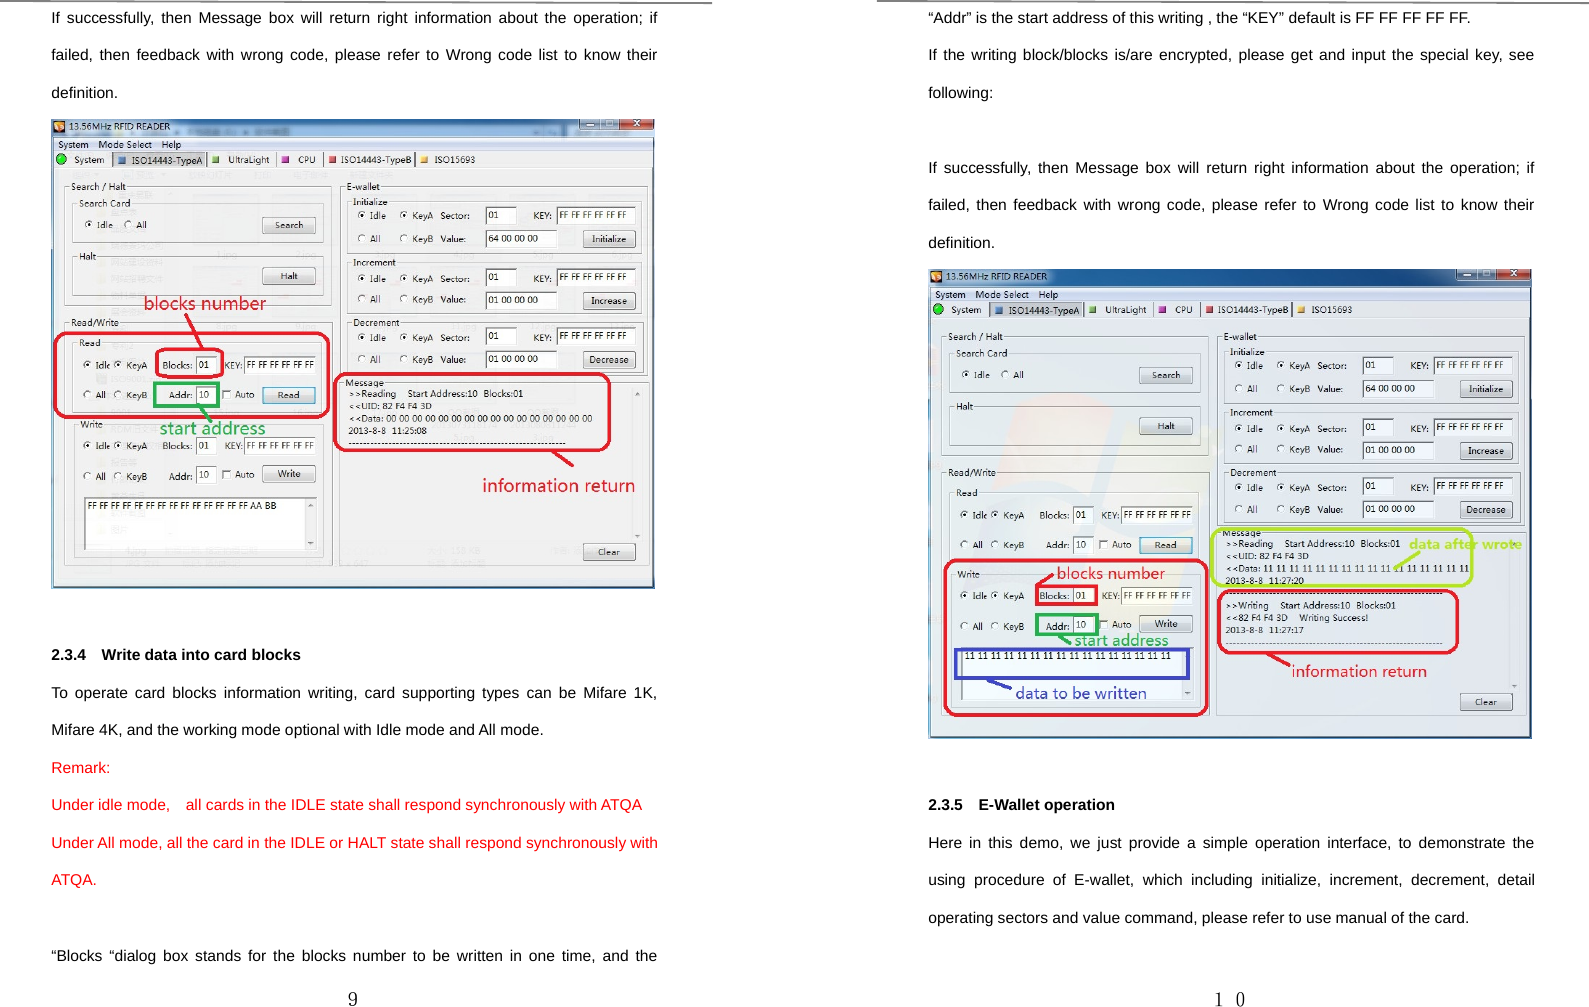Switch to ISO15693 tab in page 10 screenshot
This screenshot has width=1589, height=1007.
1324,309
